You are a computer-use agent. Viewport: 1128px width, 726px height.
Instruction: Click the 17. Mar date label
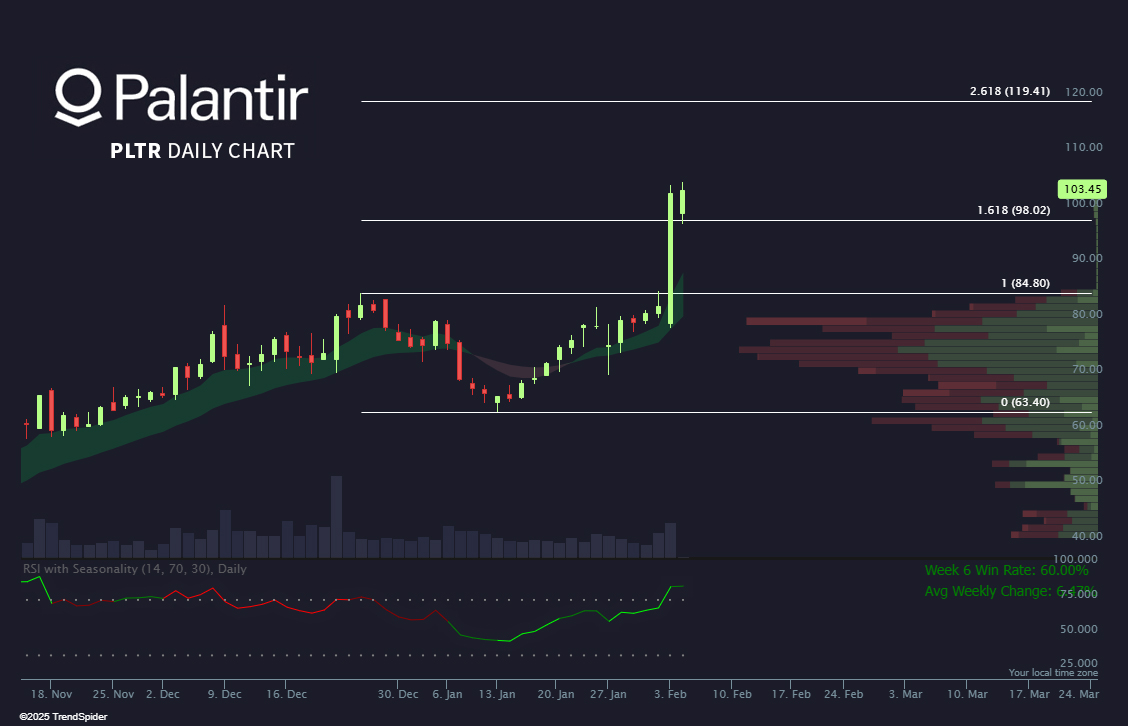click(x=1029, y=694)
